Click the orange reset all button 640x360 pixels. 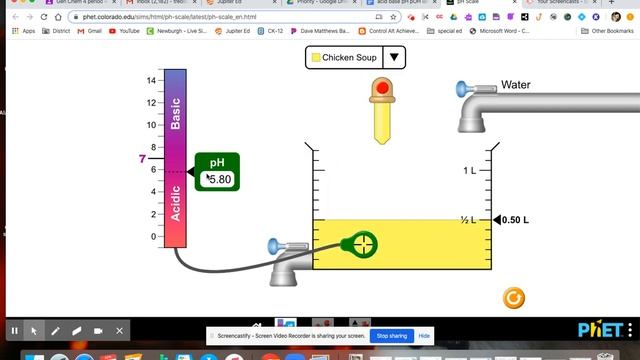pyautogui.click(x=513, y=298)
